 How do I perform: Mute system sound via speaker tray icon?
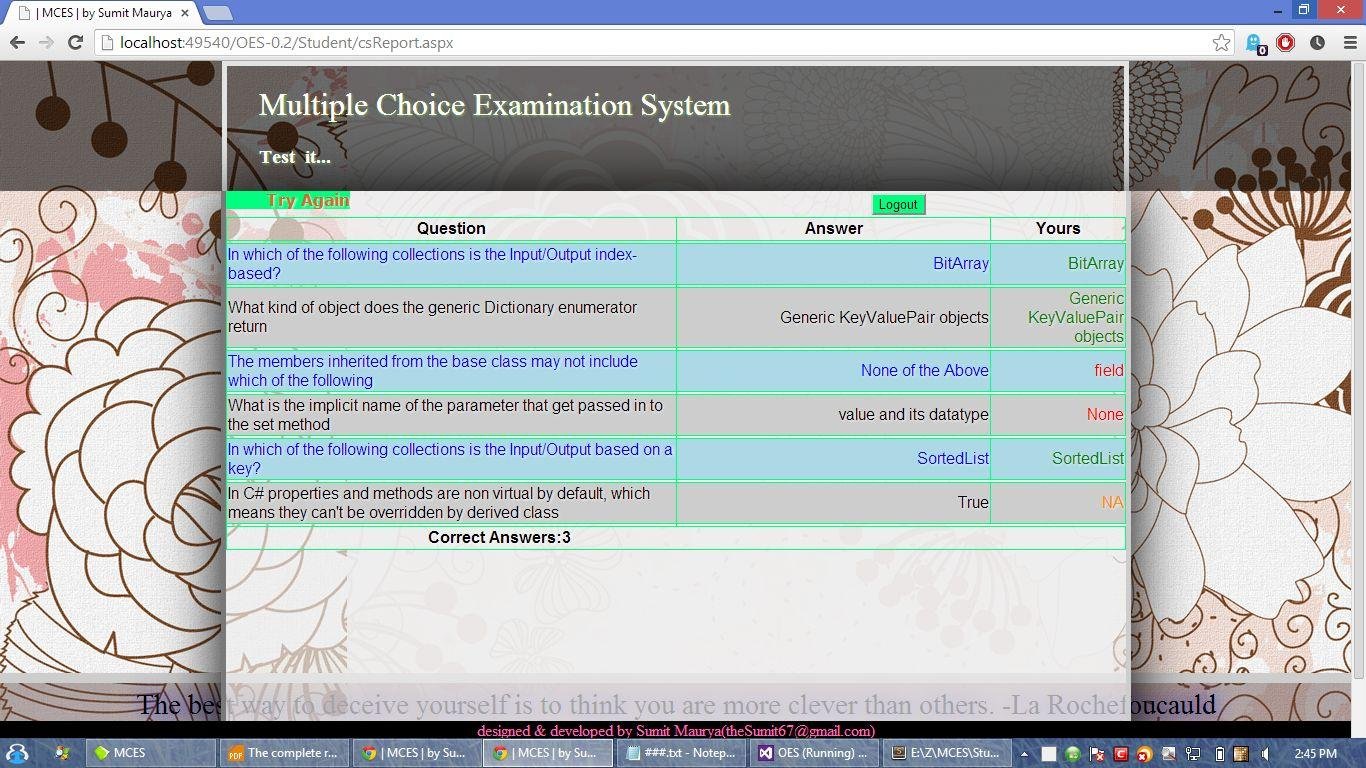pyautogui.click(x=1265, y=753)
